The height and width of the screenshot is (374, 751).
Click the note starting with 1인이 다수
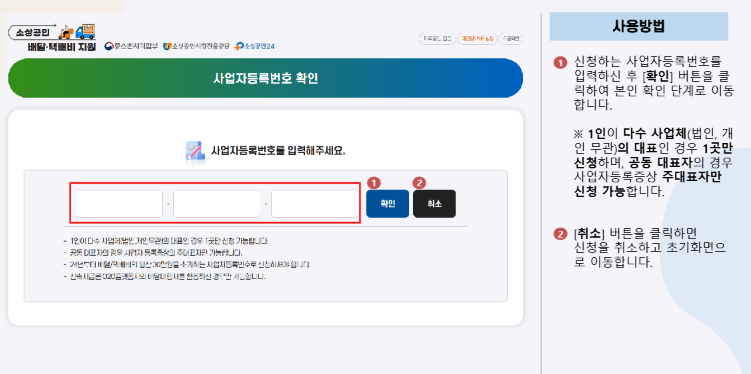tap(169, 240)
